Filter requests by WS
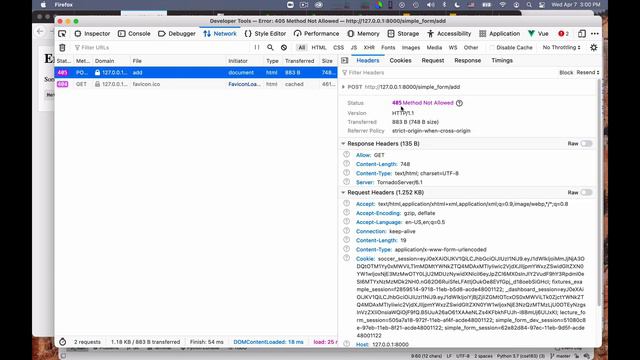Image resolution: width=640 pixels, height=360 pixels. 453,48
